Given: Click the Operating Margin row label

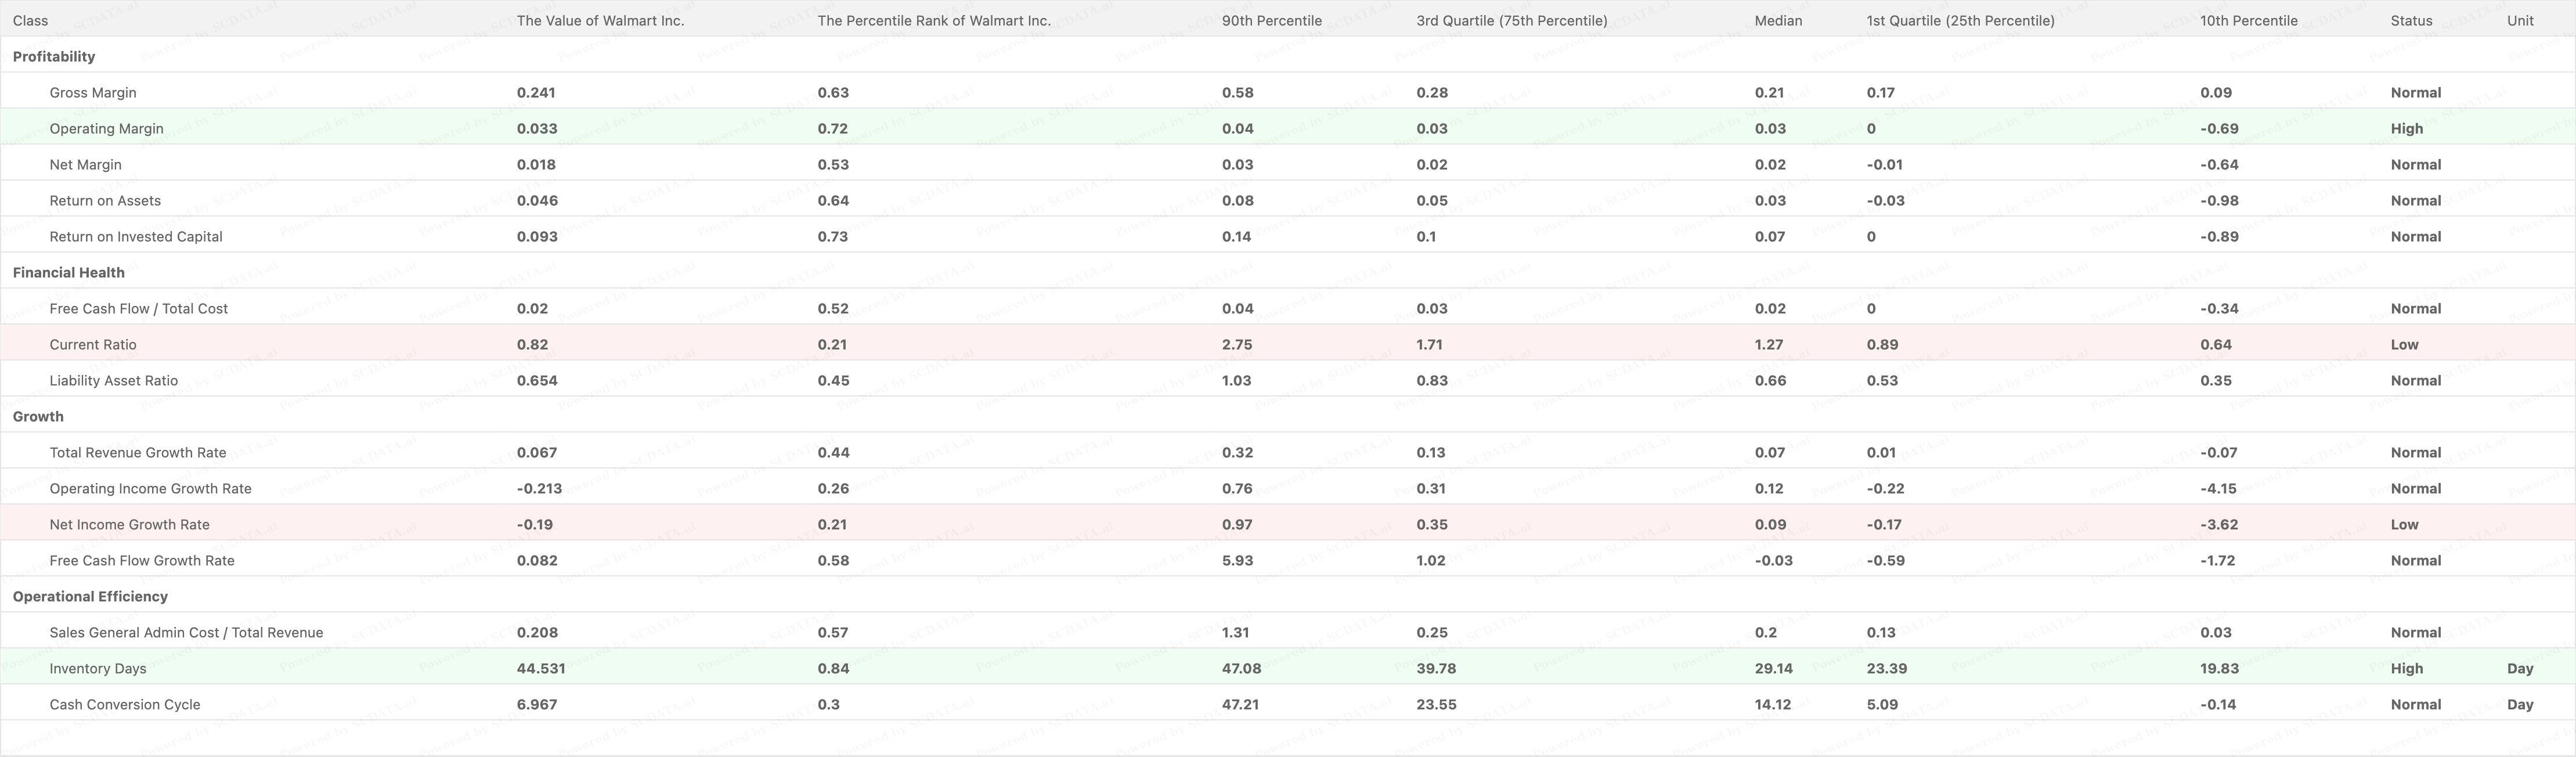Looking at the screenshot, I should coord(106,128).
